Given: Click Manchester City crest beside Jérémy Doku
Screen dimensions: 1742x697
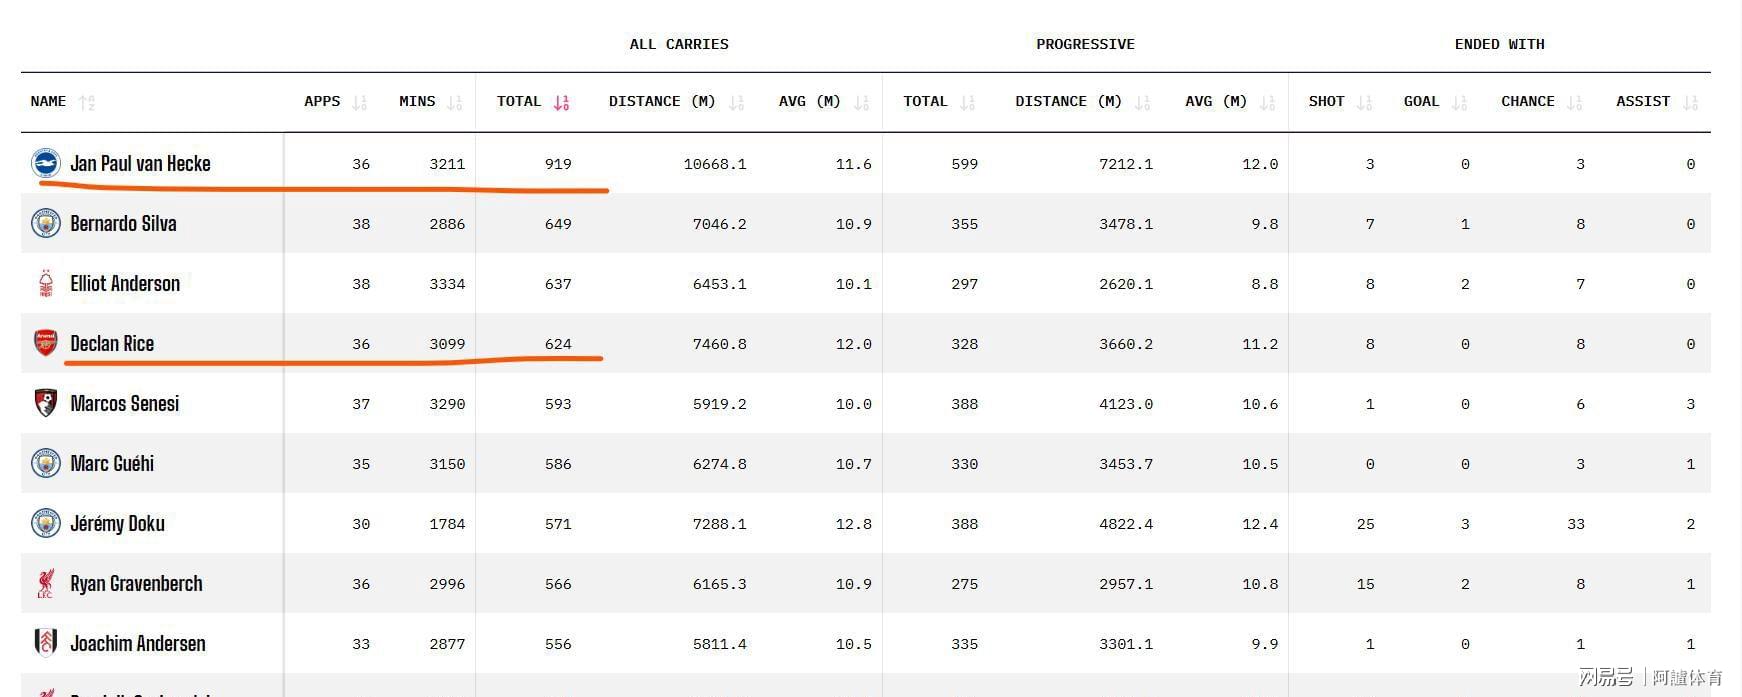Looking at the screenshot, I should [x=45, y=523].
